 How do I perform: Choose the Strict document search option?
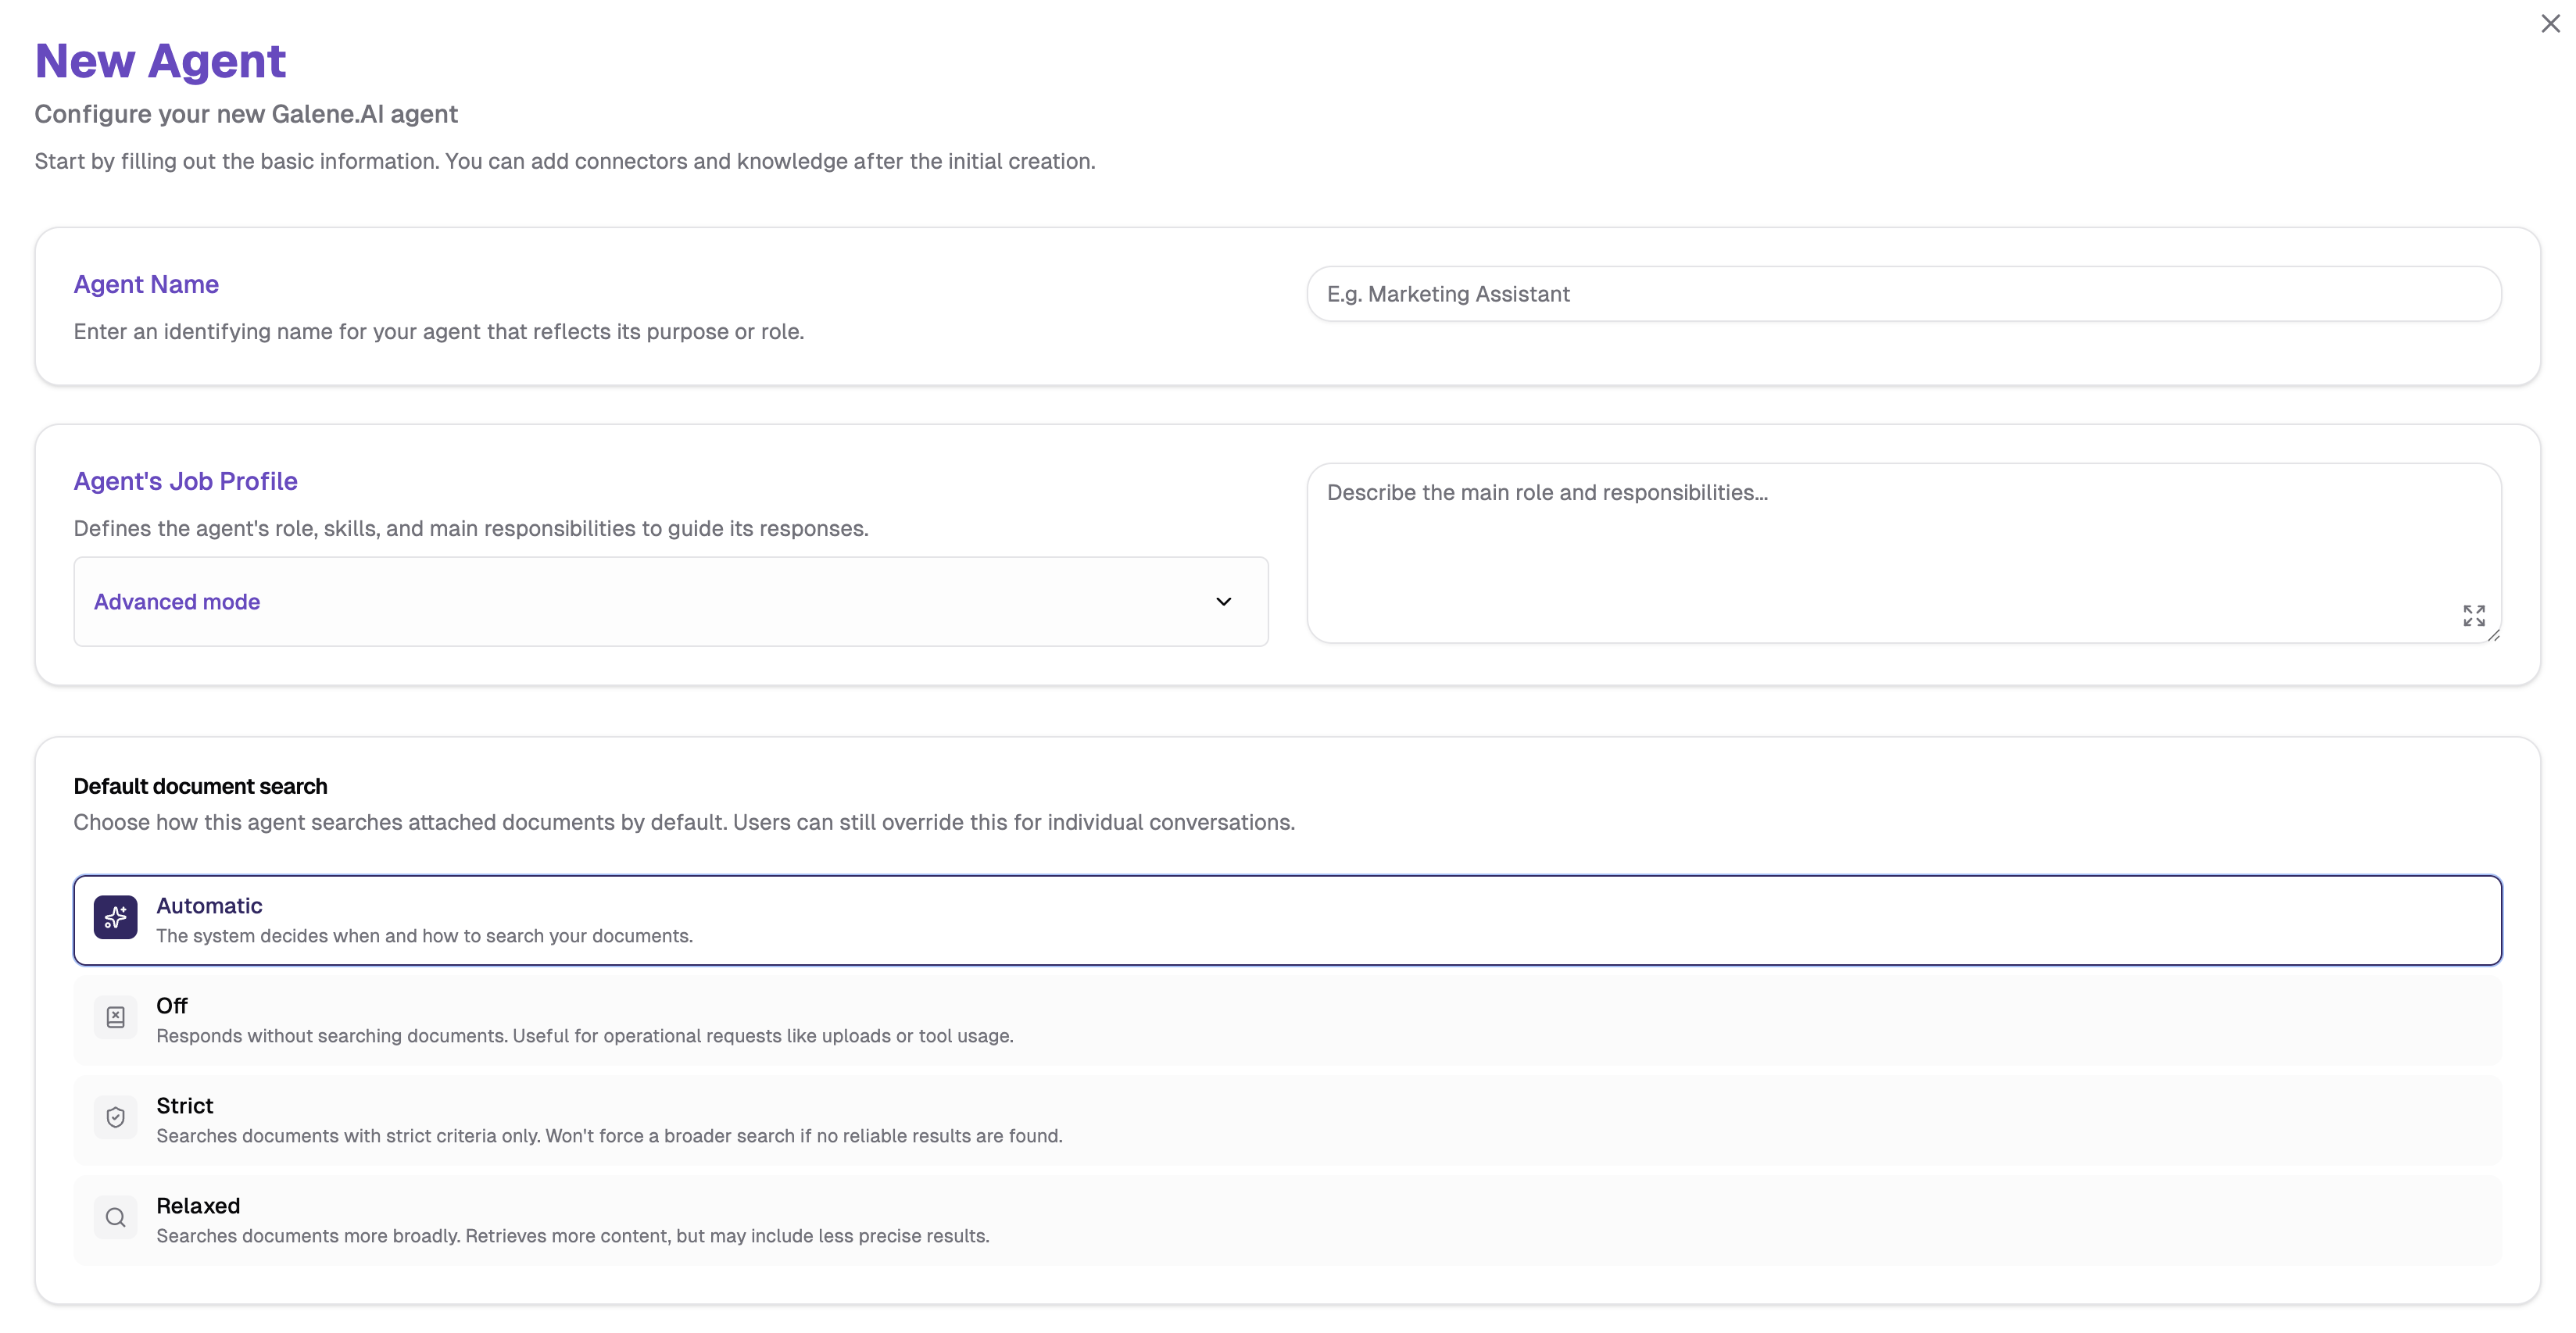point(1288,1120)
